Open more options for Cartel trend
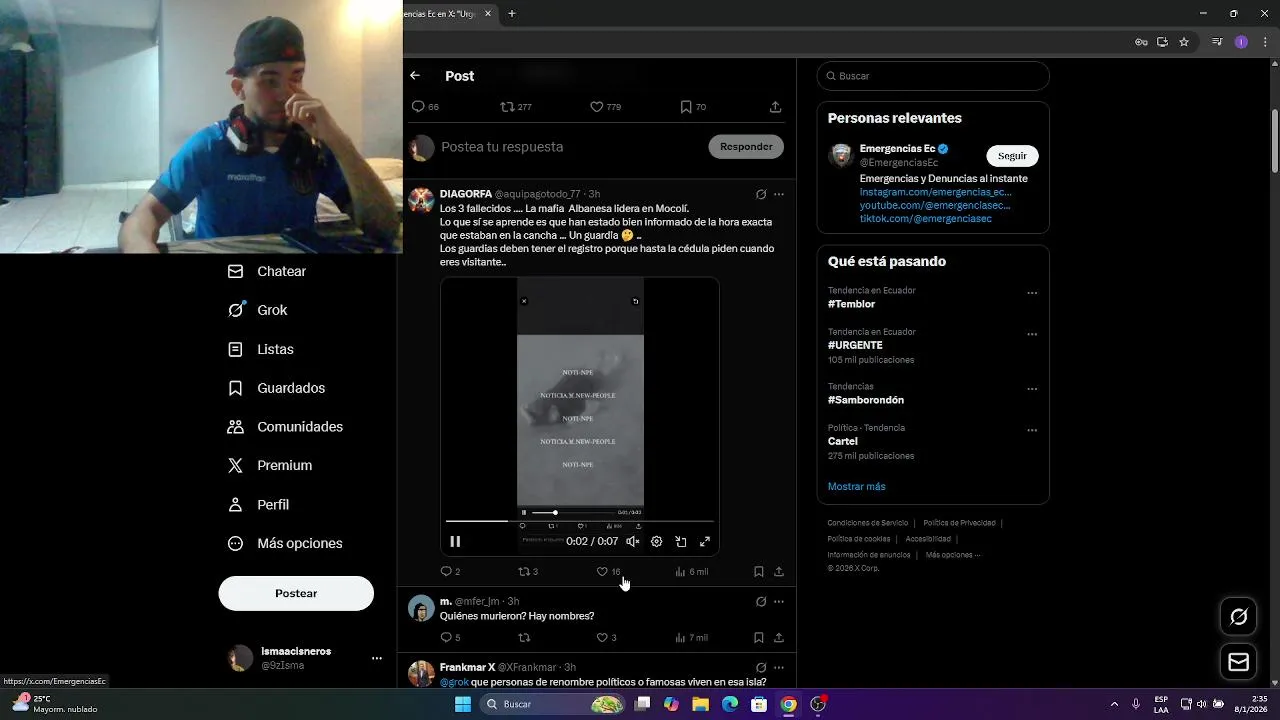1280x720 pixels. tap(1032, 430)
